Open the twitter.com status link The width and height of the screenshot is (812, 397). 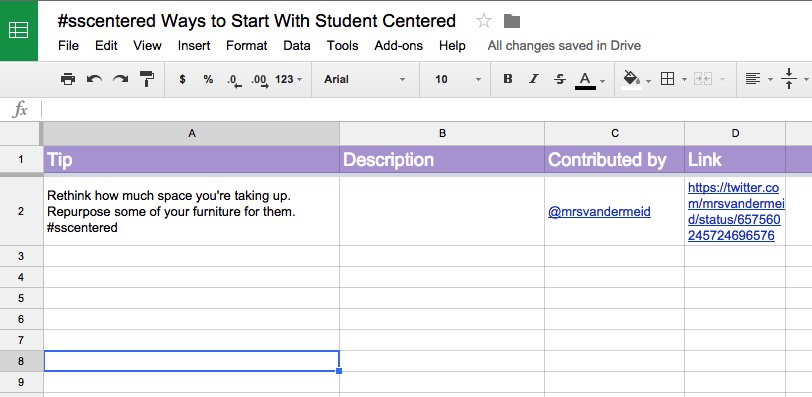click(x=735, y=211)
